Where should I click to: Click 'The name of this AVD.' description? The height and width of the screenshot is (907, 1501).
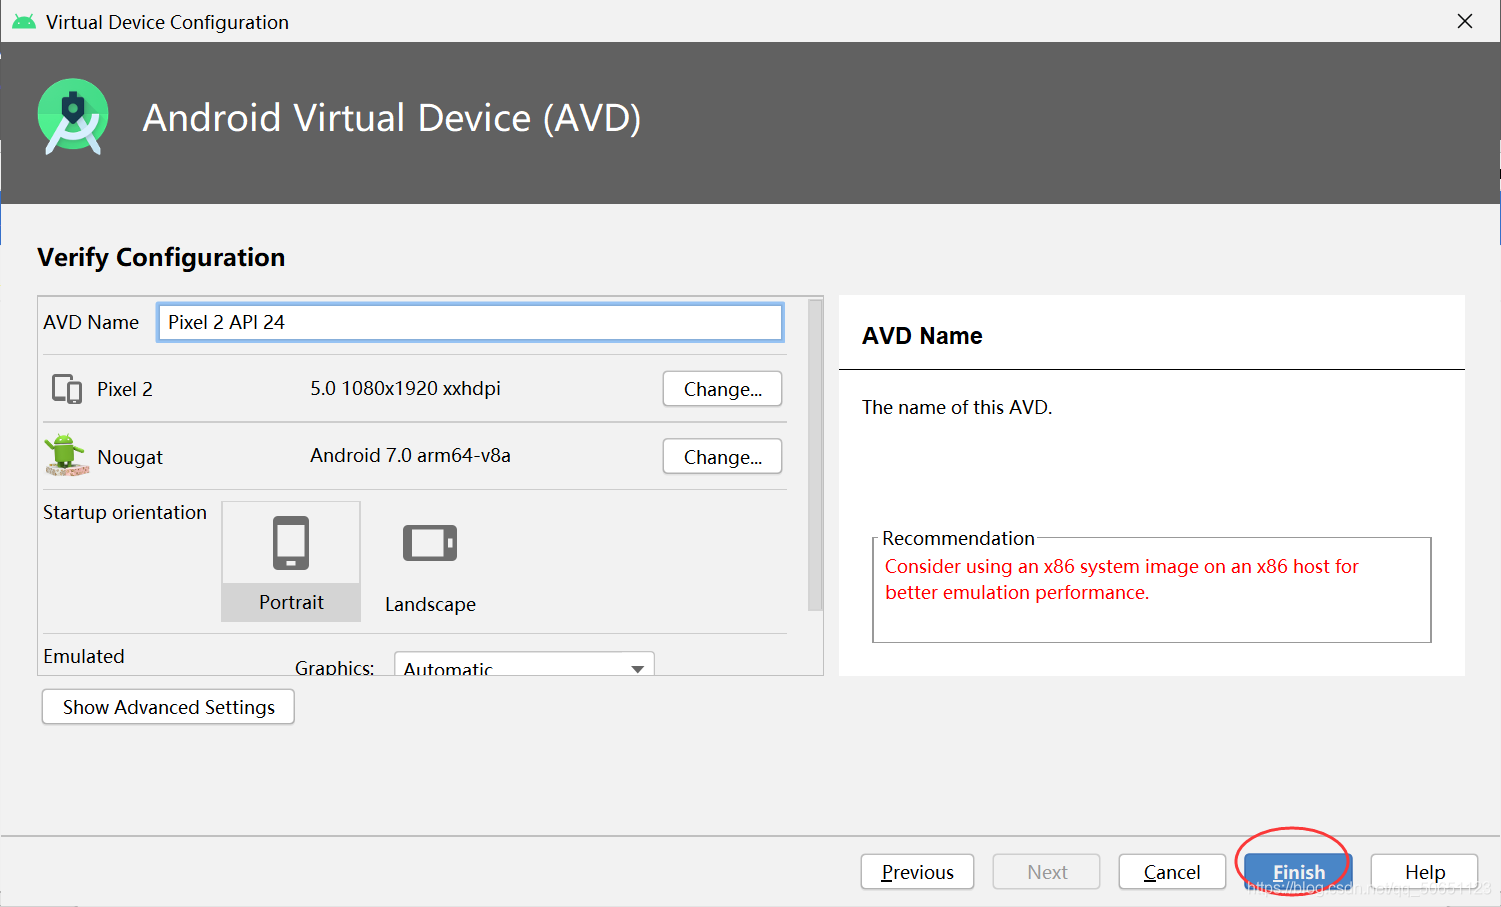coord(957,407)
